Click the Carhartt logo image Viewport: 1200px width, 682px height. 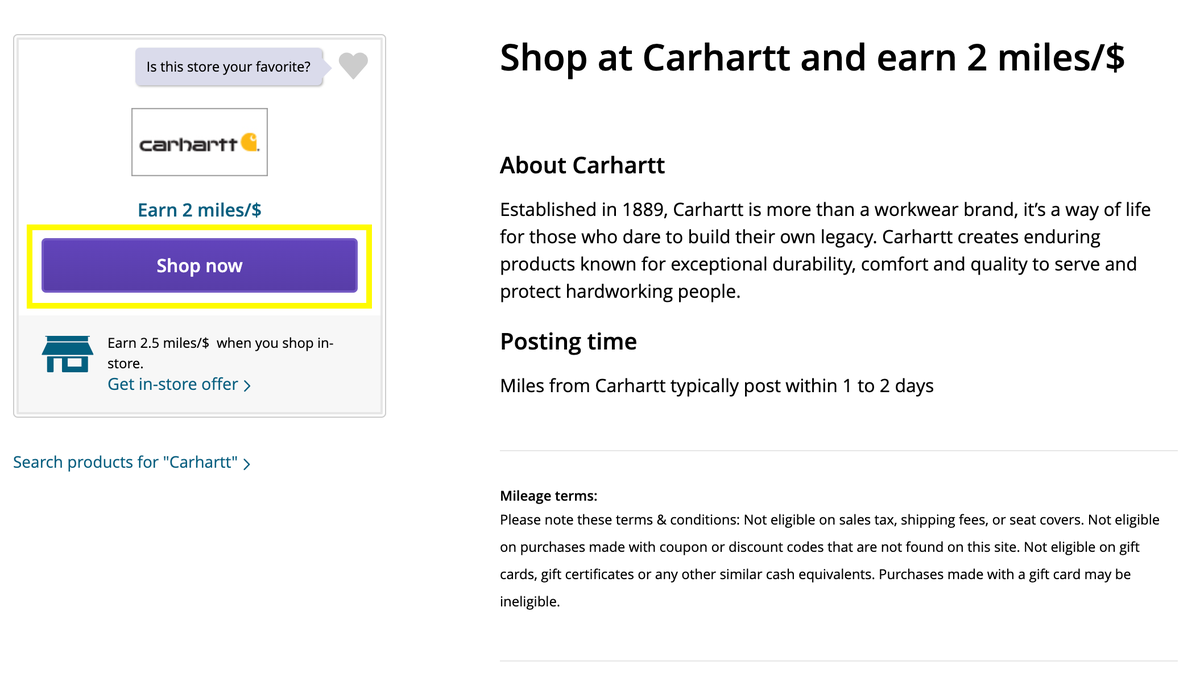[x=200, y=142]
